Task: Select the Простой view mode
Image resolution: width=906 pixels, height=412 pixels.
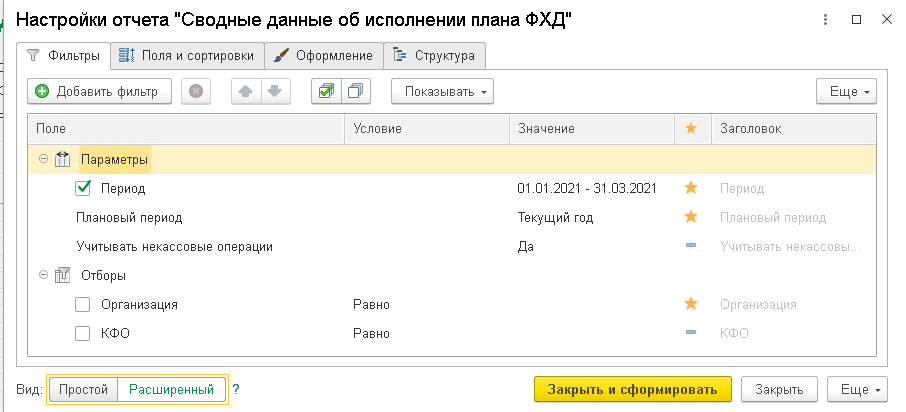Action: 83,389
